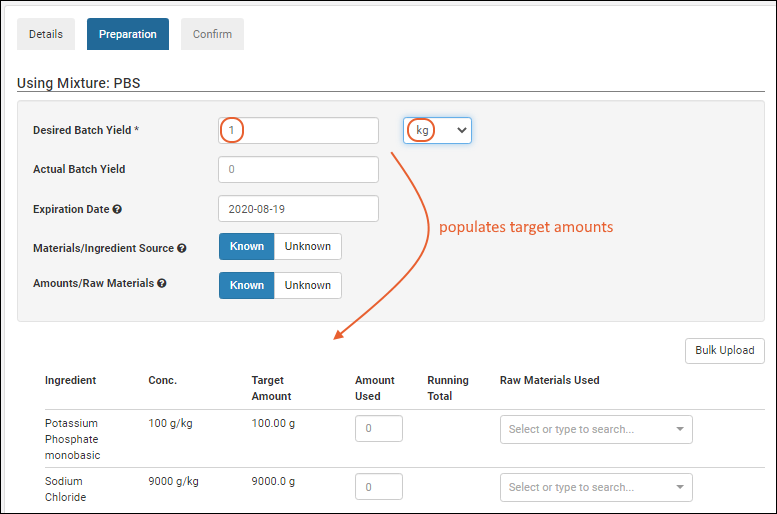Click the Actual Batch Yield field
777x514 pixels.
point(298,170)
